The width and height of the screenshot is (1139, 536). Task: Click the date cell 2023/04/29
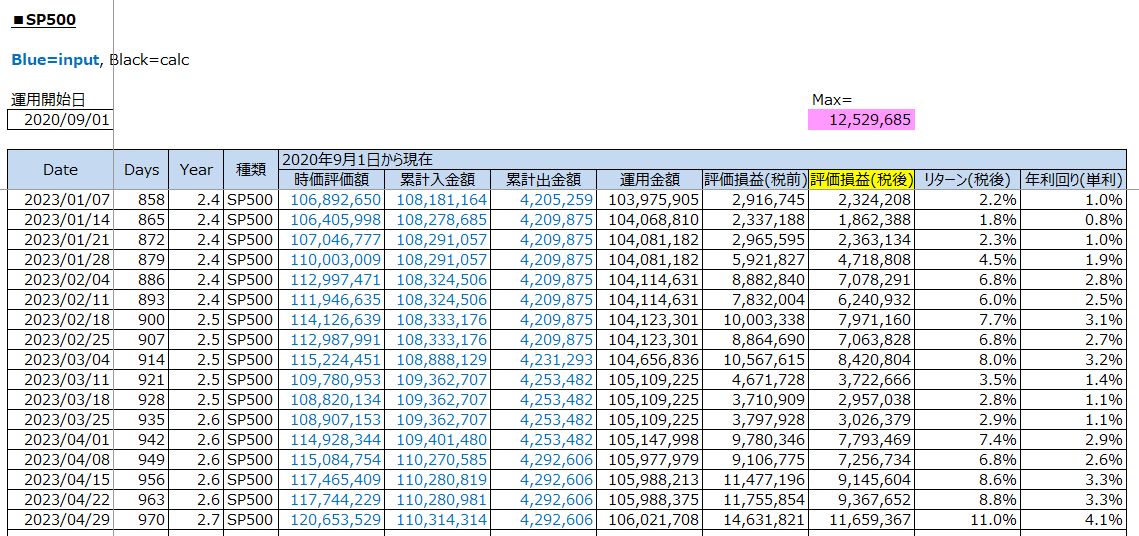coord(60,520)
